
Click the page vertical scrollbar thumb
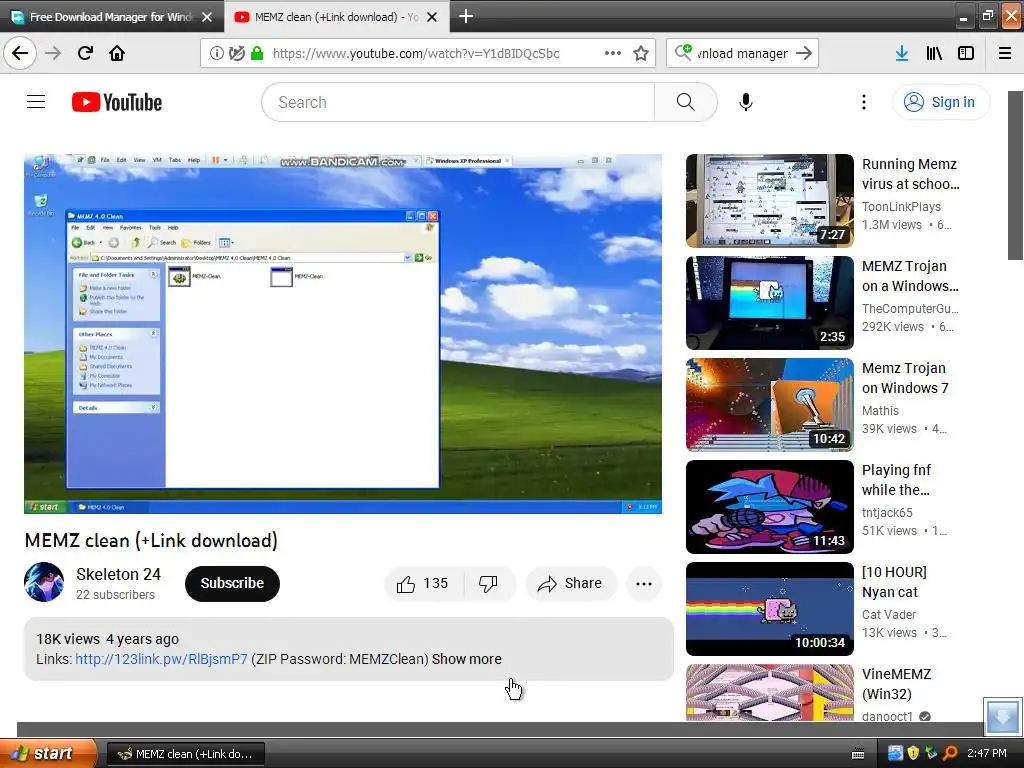[x=1016, y=175]
